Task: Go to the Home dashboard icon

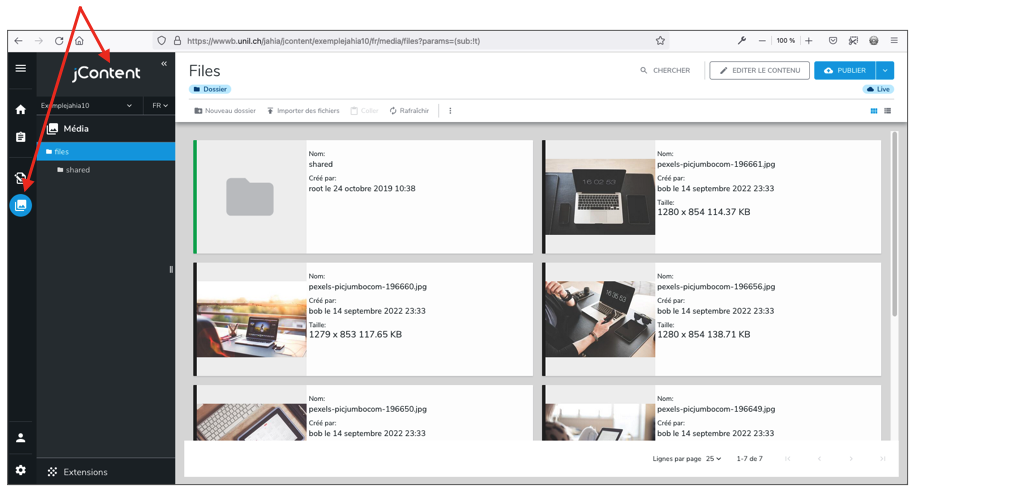Action: coord(21,109)
